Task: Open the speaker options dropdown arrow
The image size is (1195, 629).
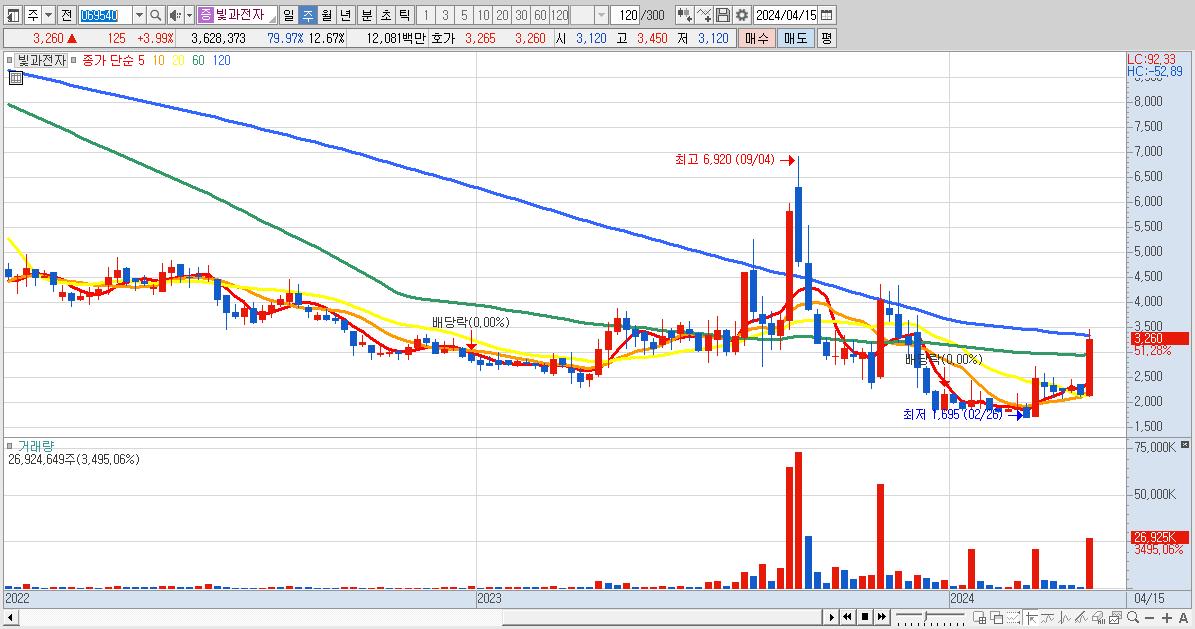Action: tap(189, 14)
